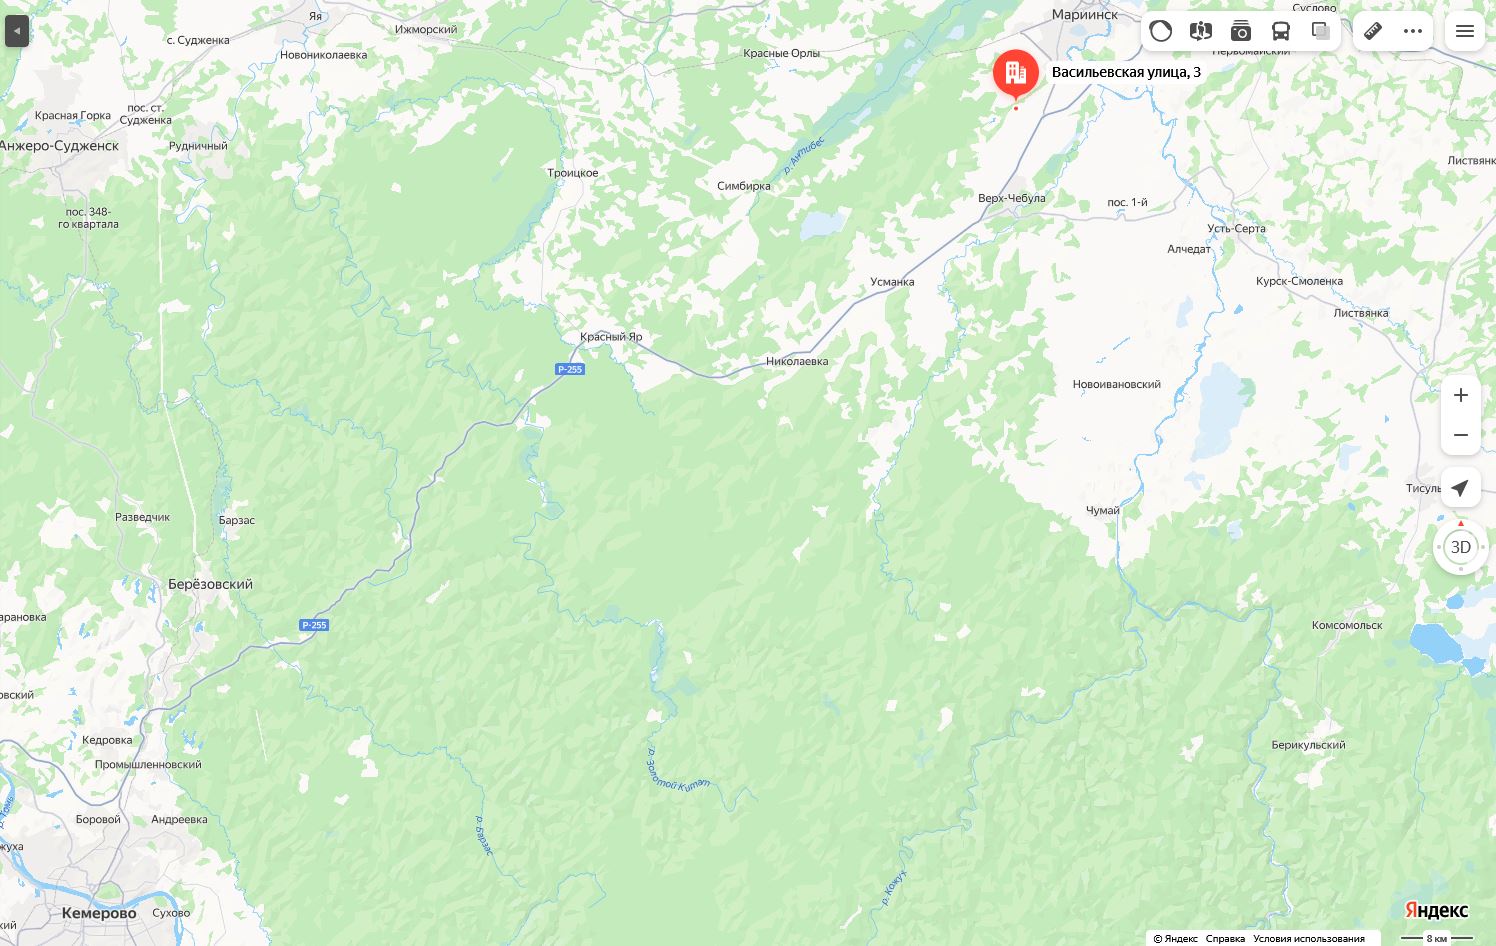Open the Справка help link
Viewport: 1496px width, 946px height.
coord(1225,938)
